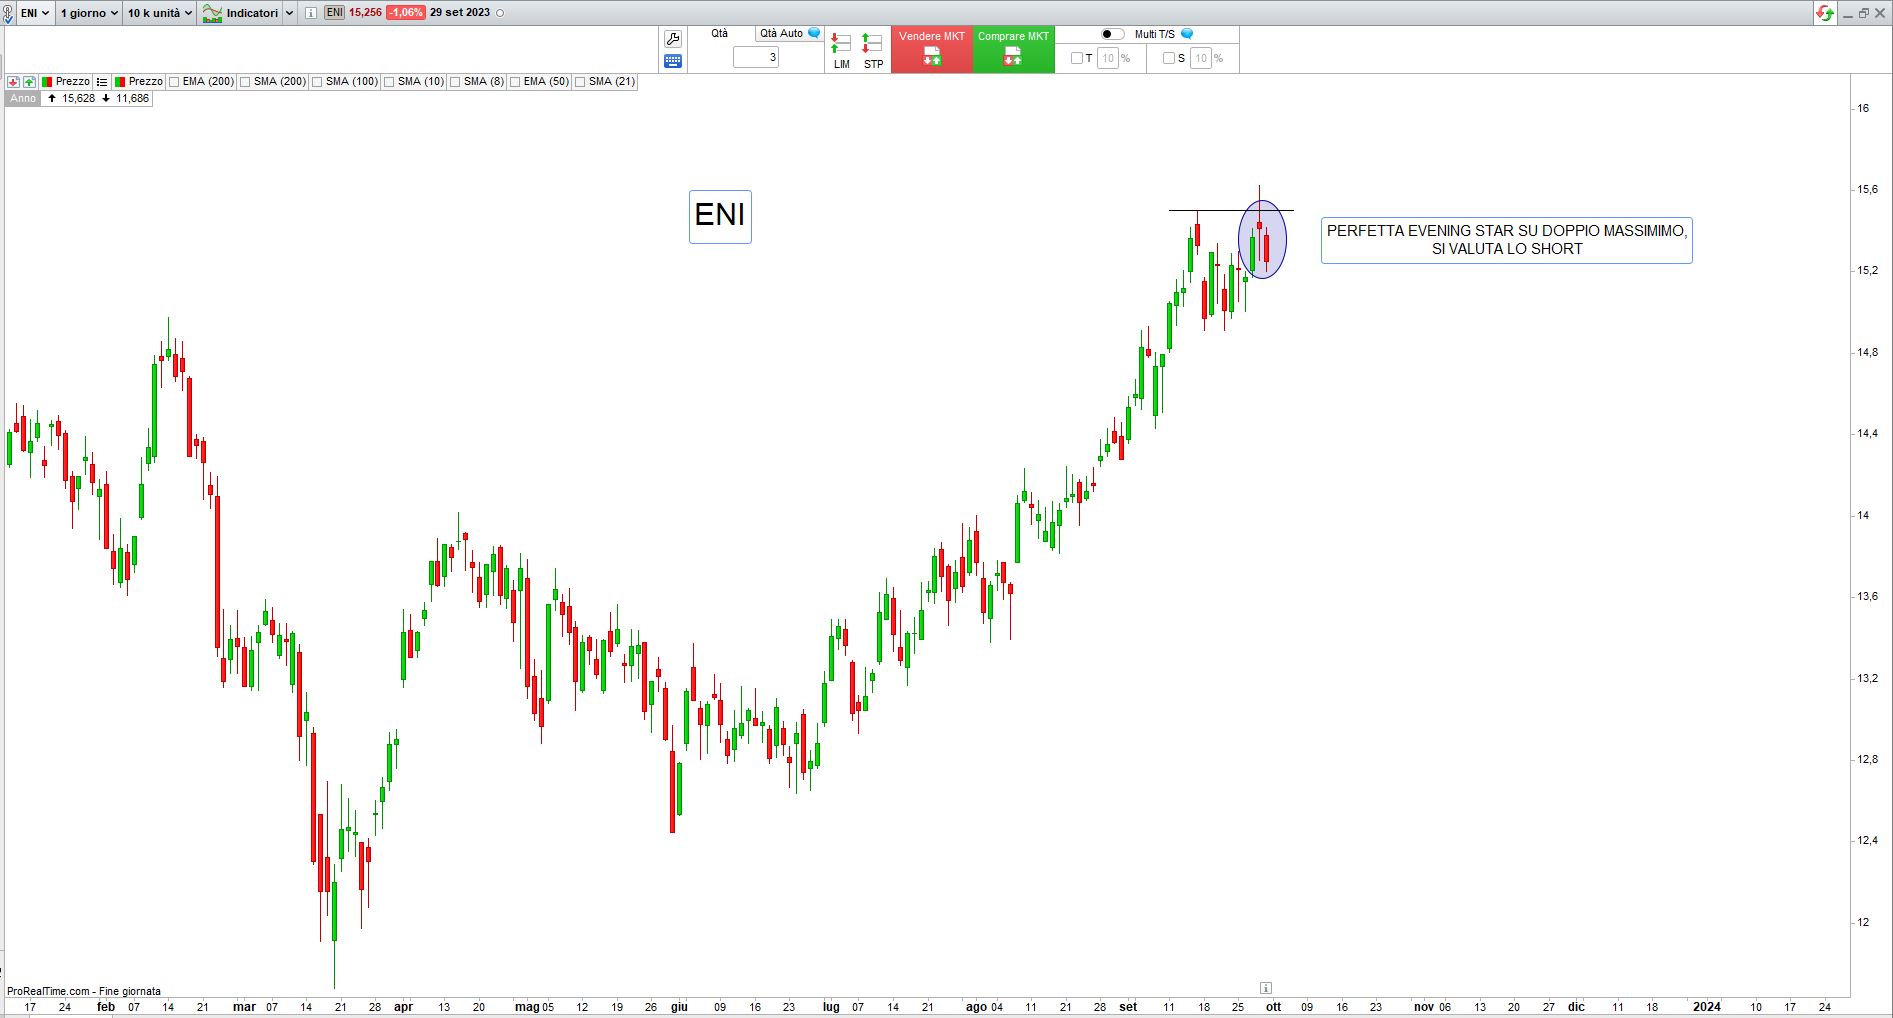Click the info icon next to Indicatori

pos(310,13)
